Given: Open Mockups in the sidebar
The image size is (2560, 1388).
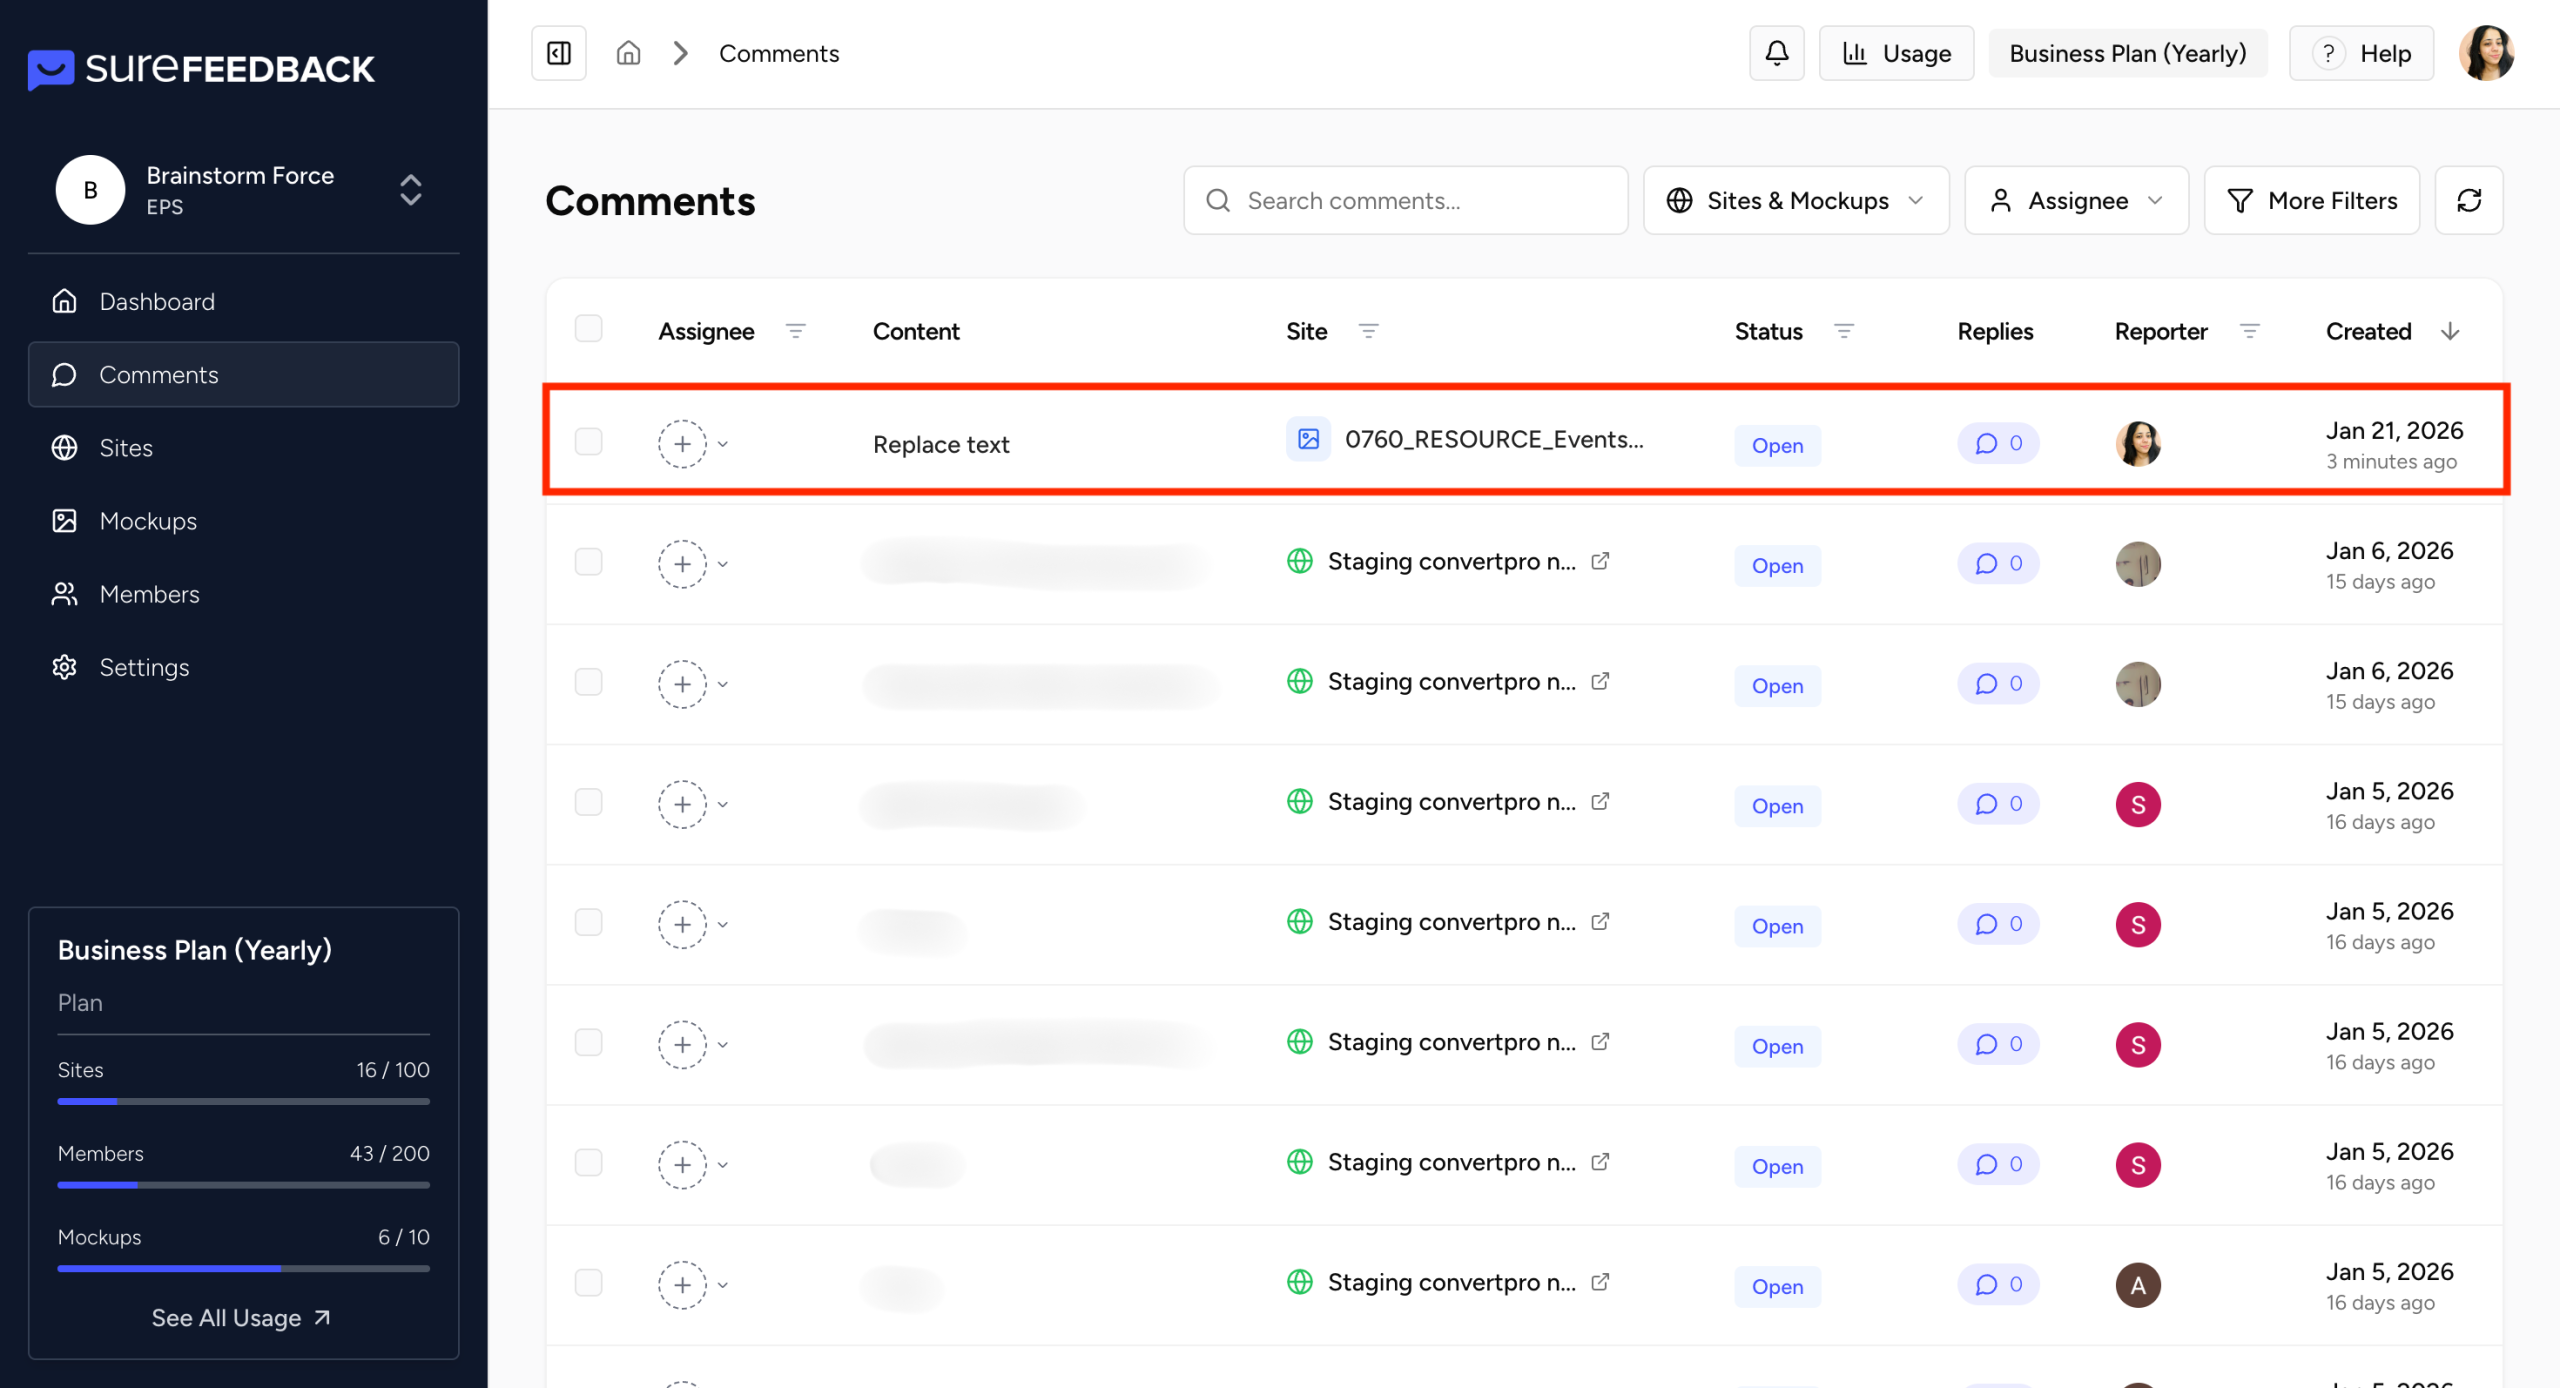Looking at the screenshot, I should click(148, 521).
